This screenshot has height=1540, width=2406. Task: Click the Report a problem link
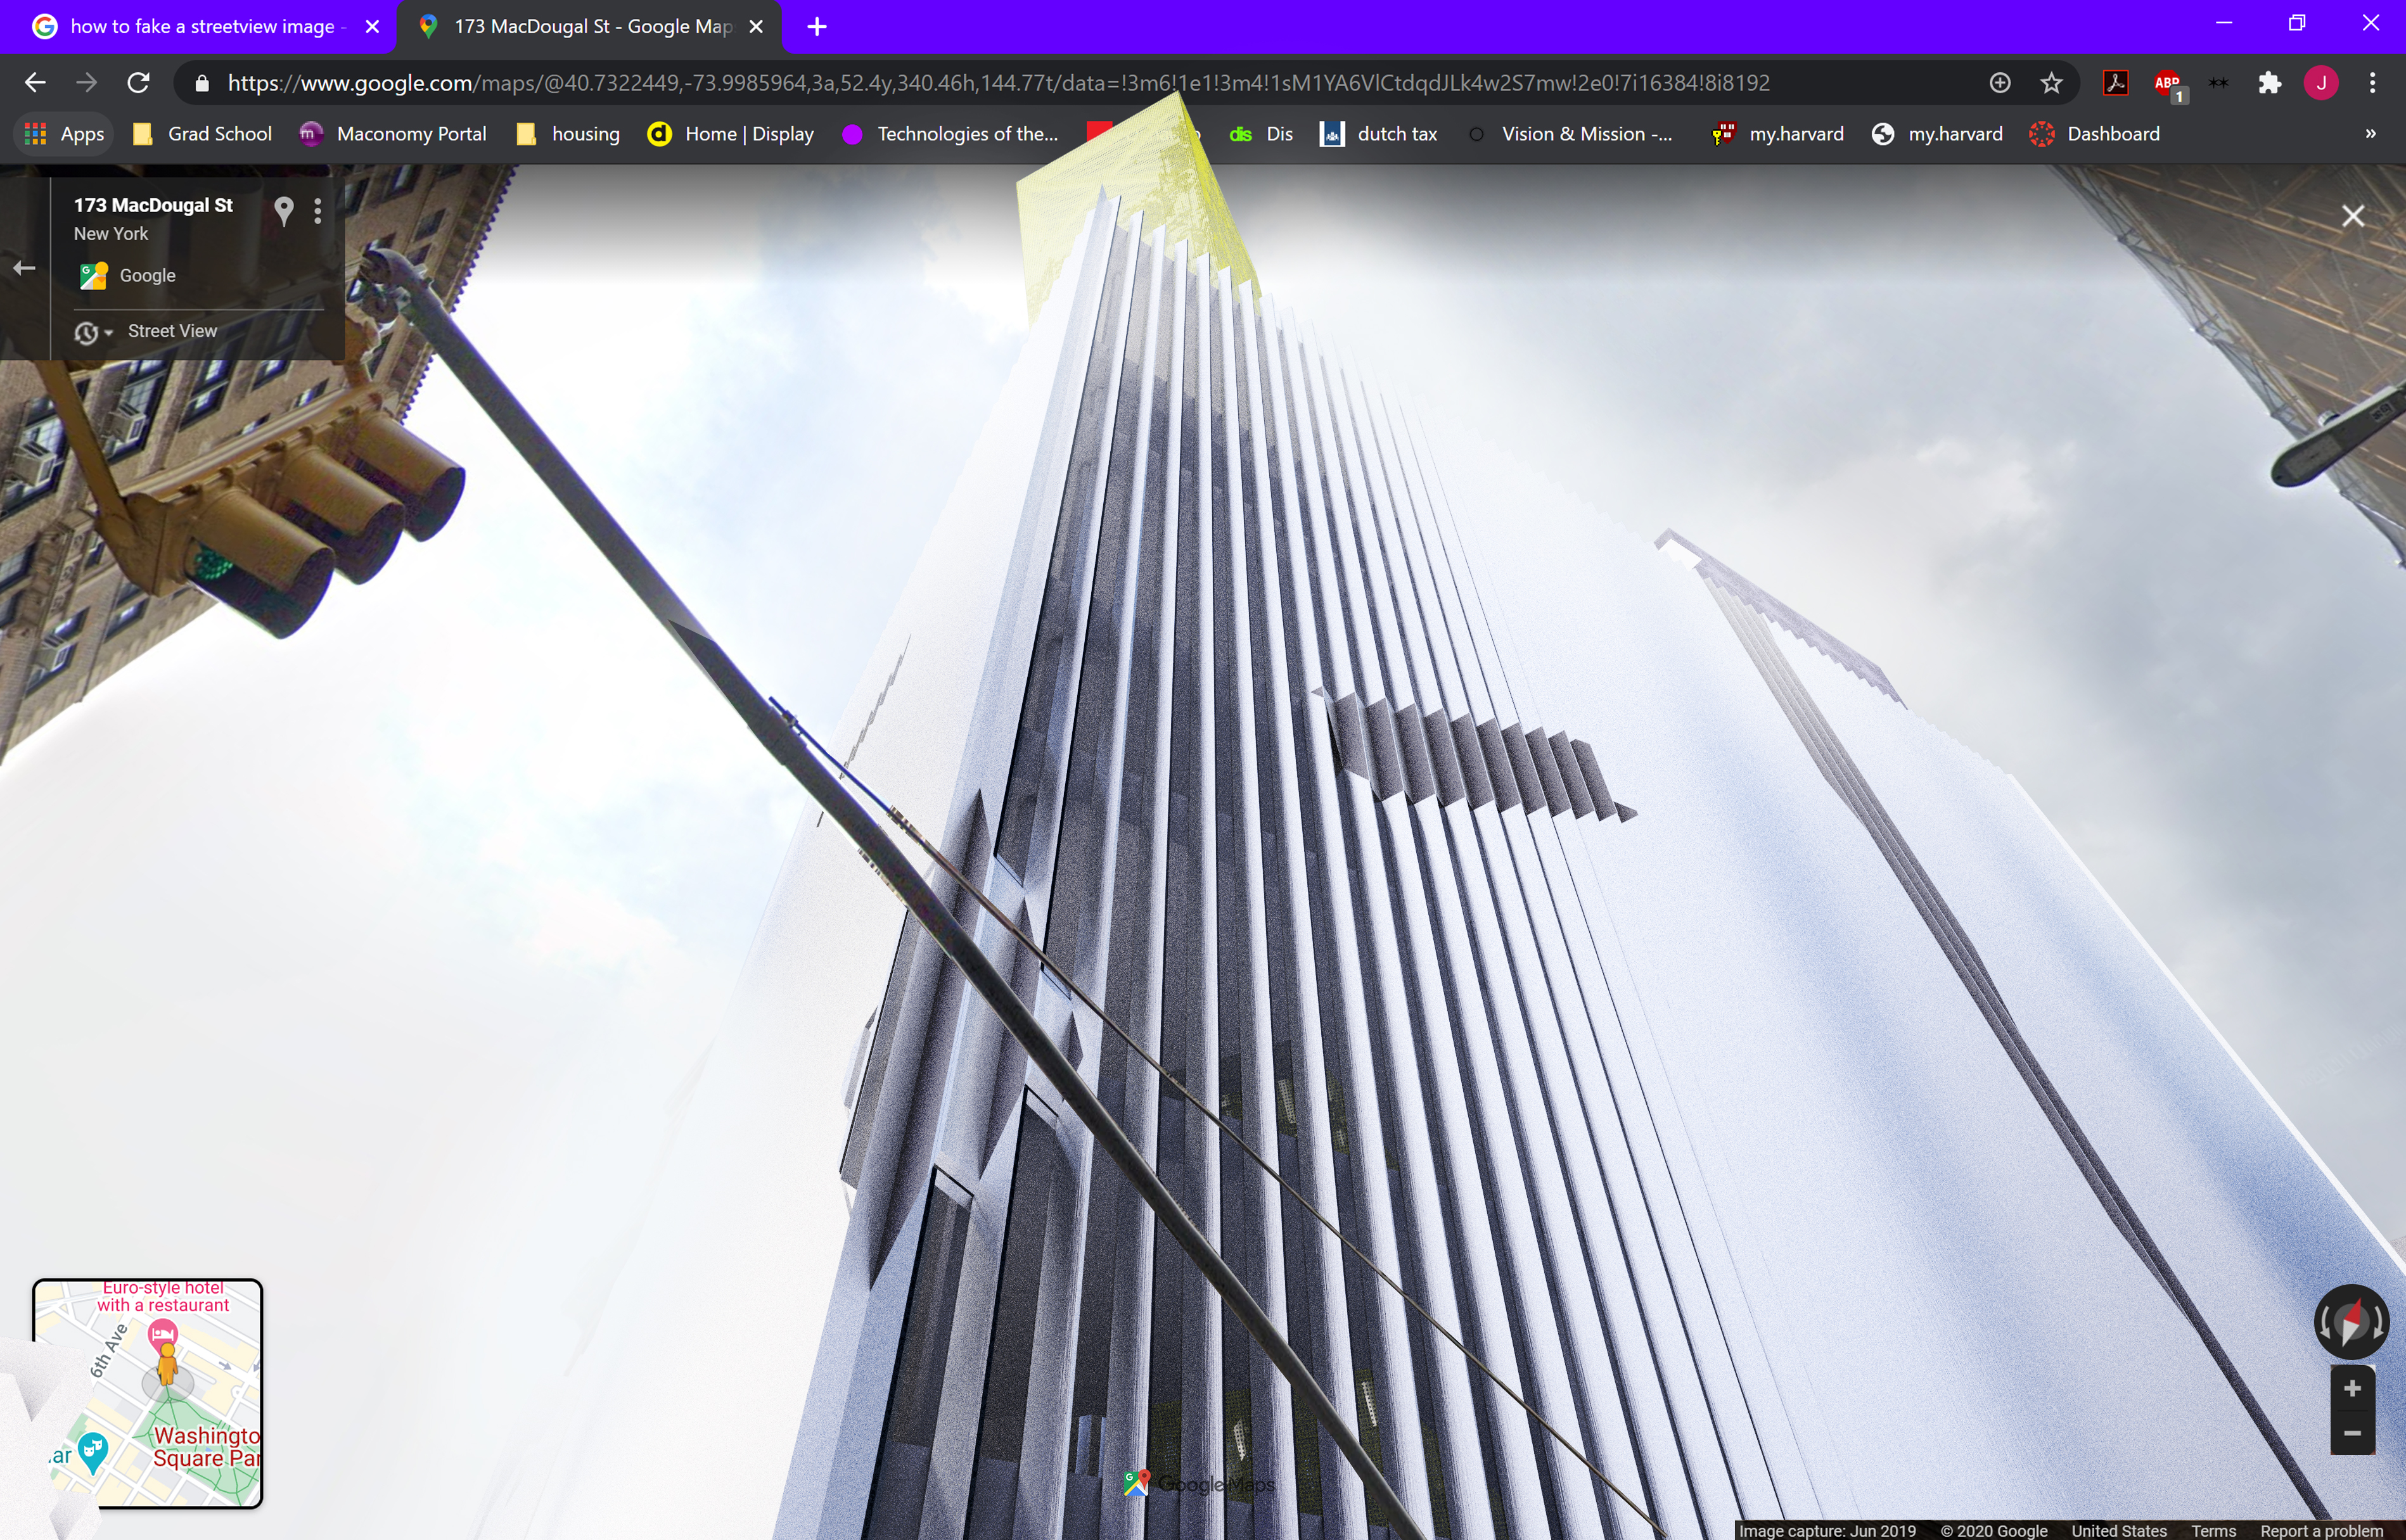2321,1531
